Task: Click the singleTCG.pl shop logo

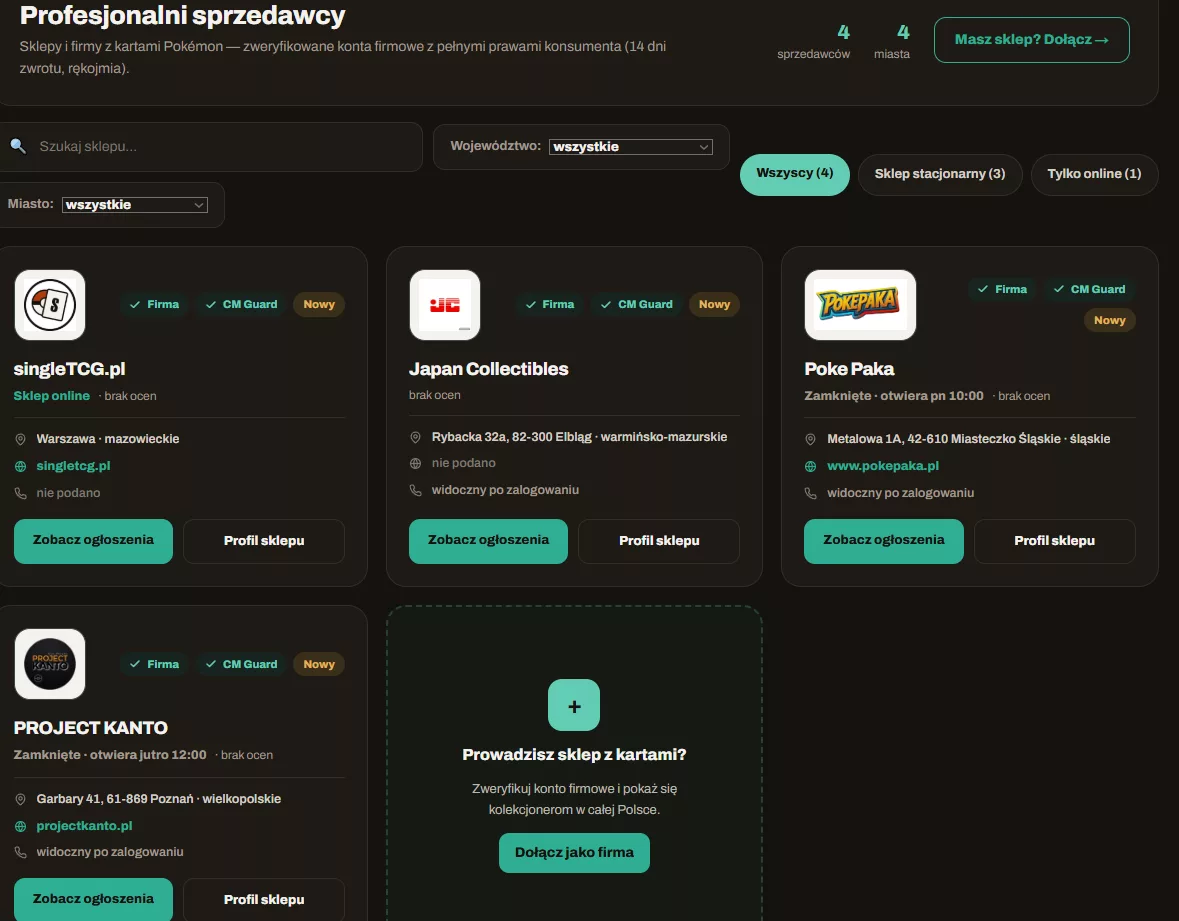Action: coord(50,304)
